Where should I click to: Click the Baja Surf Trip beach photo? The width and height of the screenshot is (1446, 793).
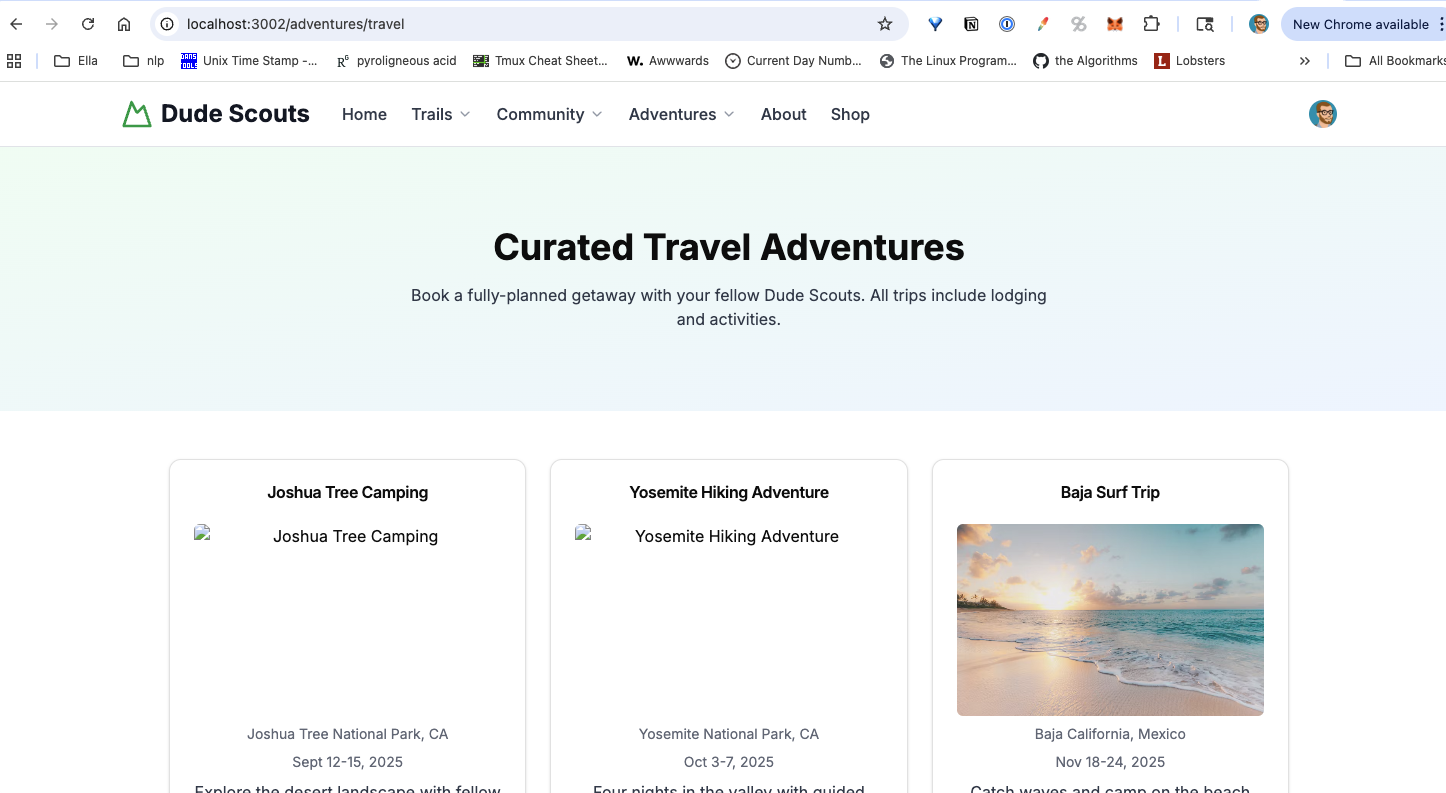click(1110, 620)
